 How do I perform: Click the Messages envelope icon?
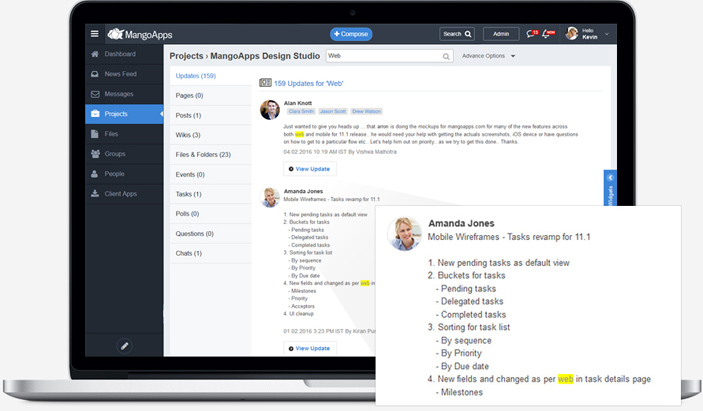pos(95,94)
